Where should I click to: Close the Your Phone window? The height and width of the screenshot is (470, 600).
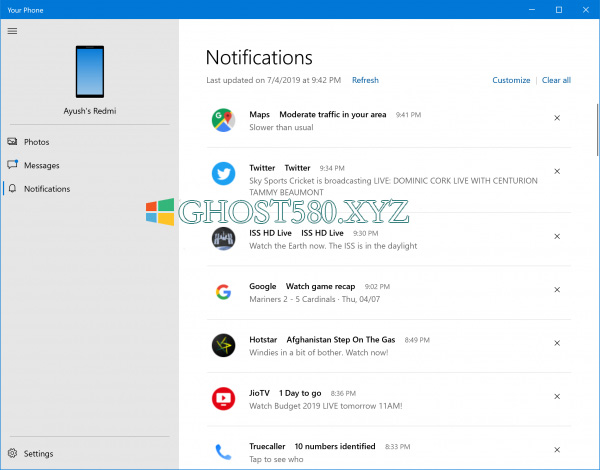pyautogui.click(x=586, y=10)
